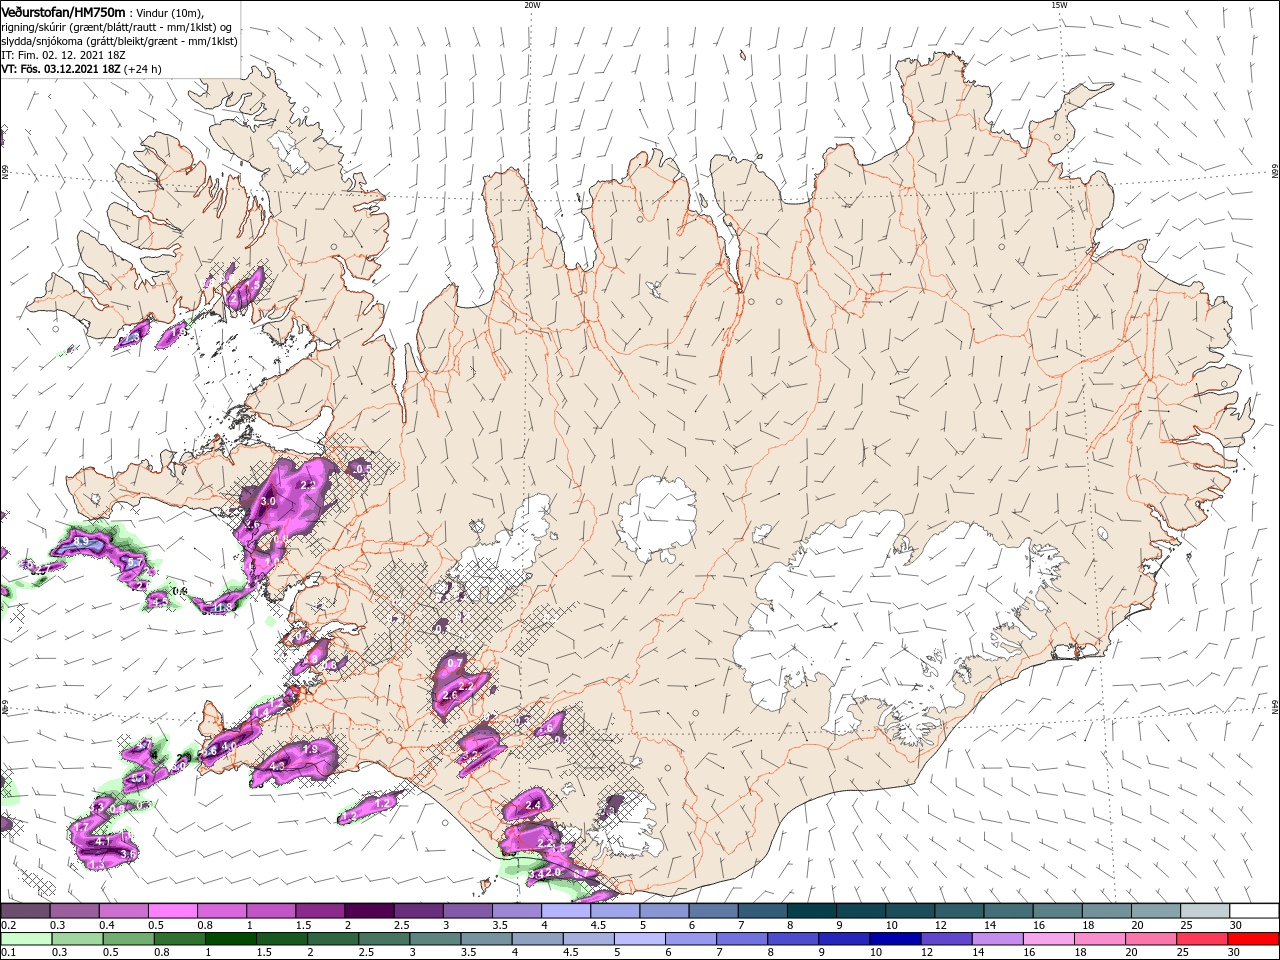Select the deep blue 10 mm rain swatch

[894, 939]
